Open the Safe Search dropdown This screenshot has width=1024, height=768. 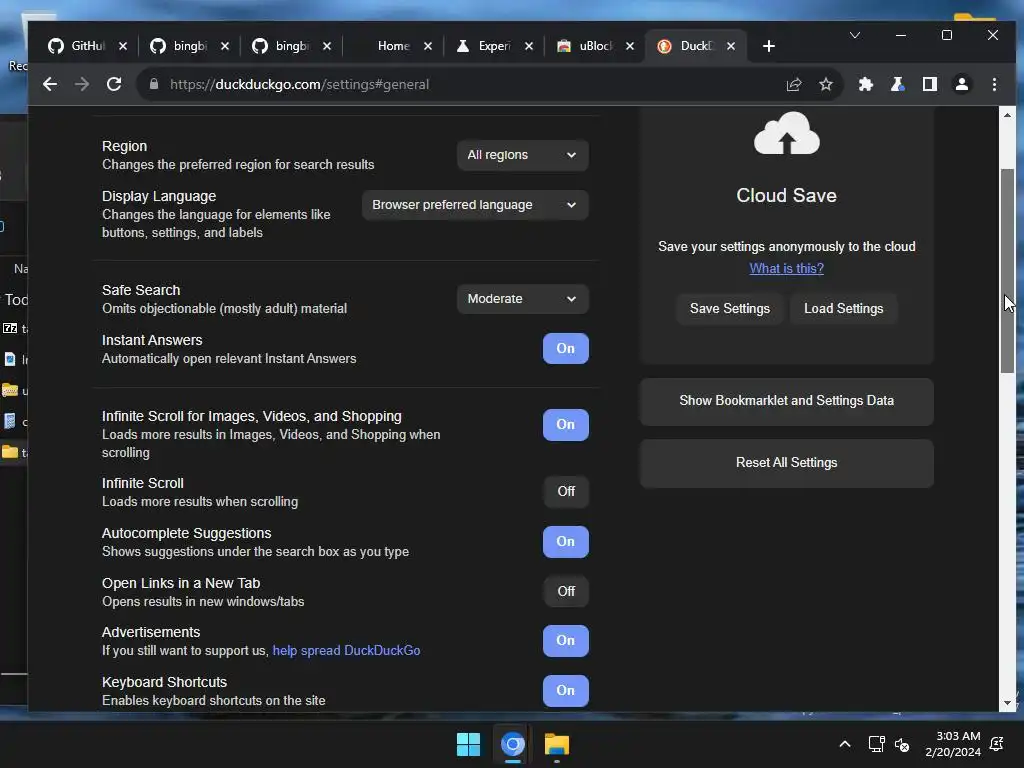pyautogui.click(x=522, y=299)
